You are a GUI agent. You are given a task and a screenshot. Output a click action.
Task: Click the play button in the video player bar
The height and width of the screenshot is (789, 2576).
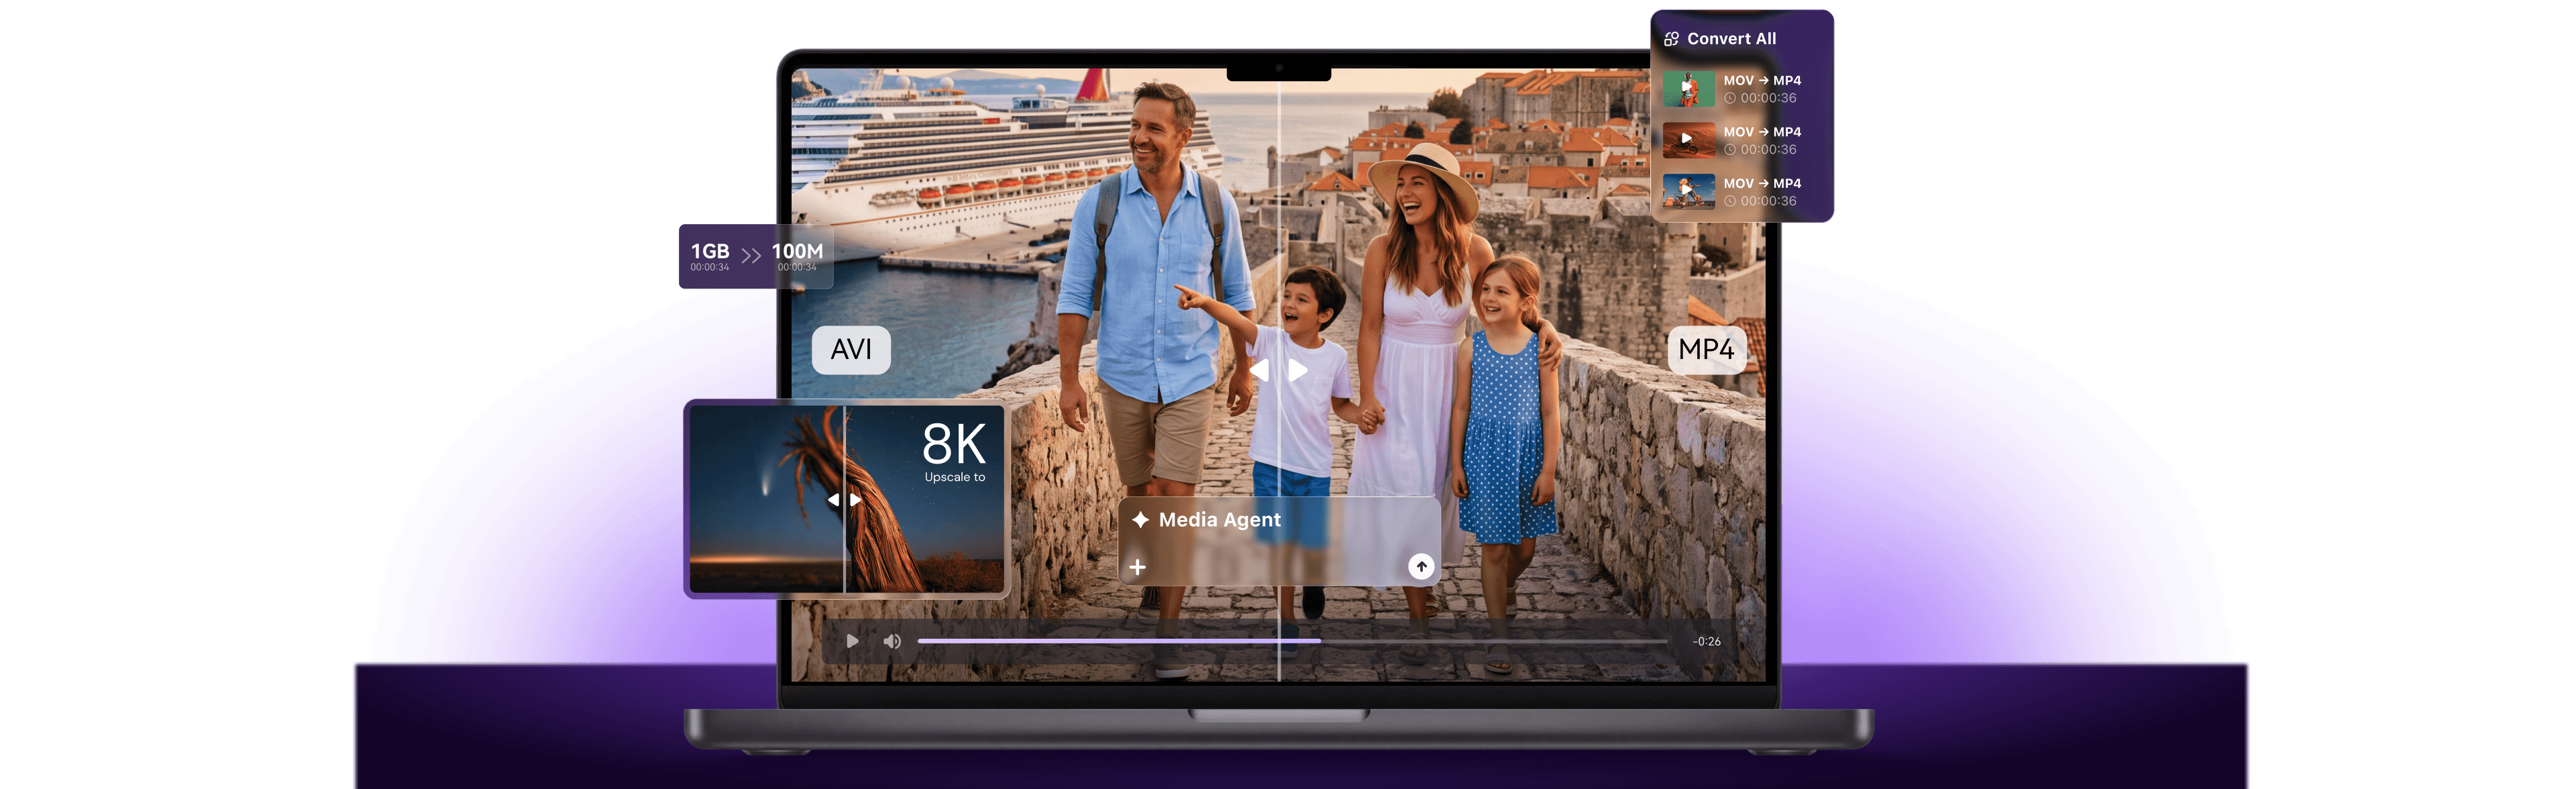pos(852,641)
